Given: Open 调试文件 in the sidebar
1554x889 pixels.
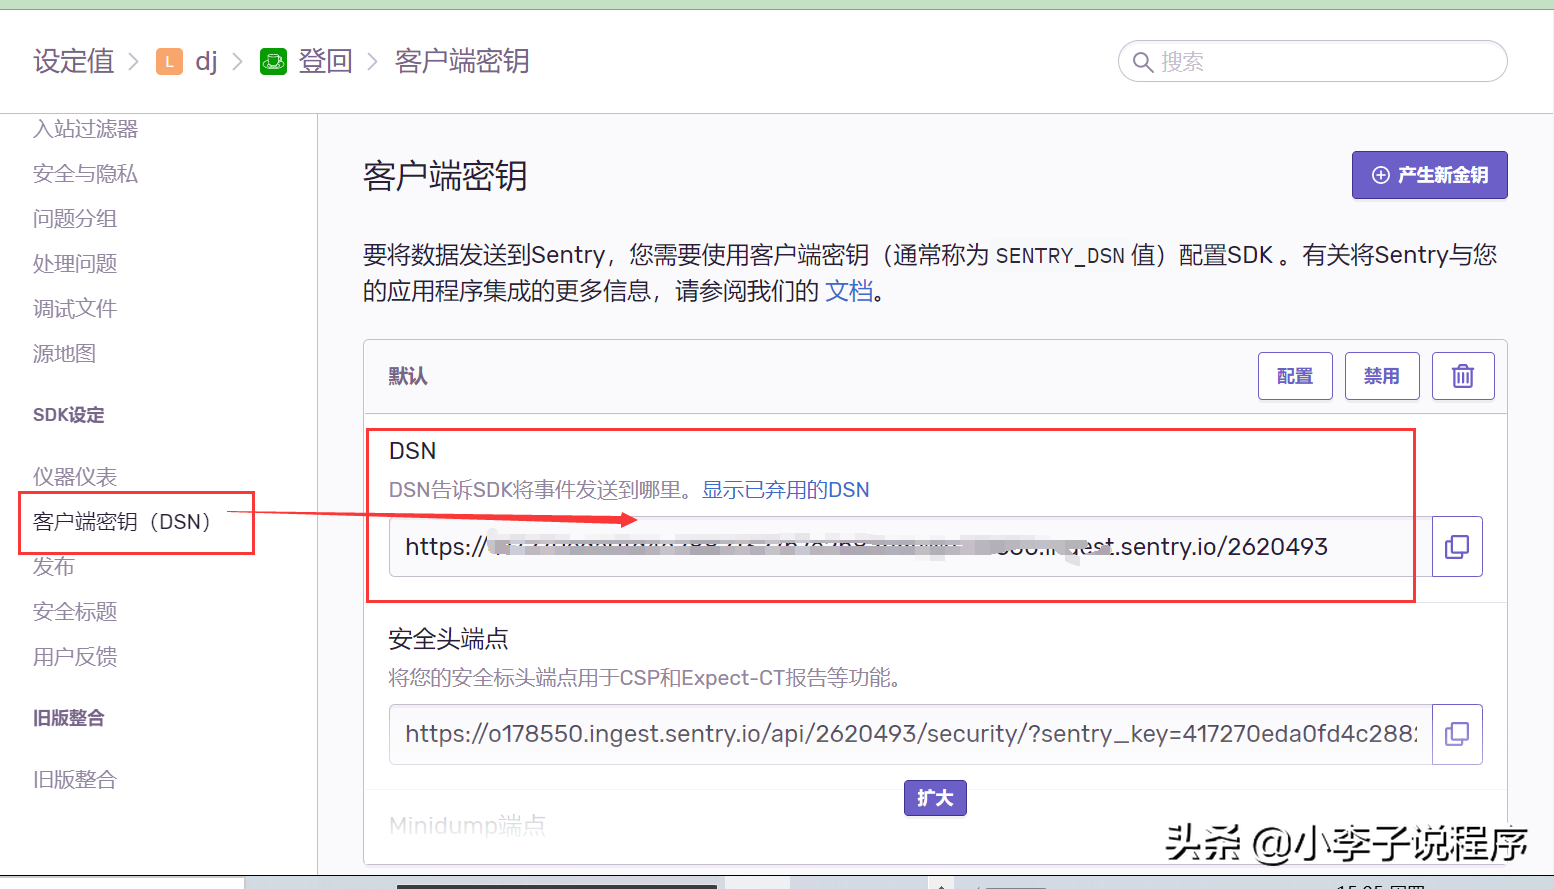Looking at the screenshot, I should tap(75, 309).
